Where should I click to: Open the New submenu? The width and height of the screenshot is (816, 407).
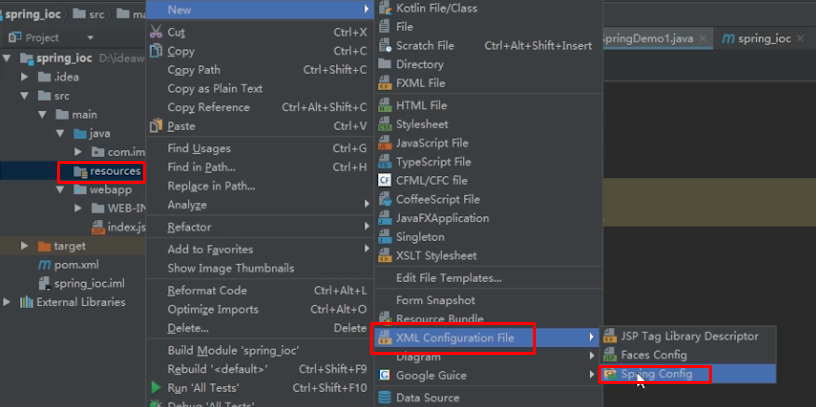(x=260, y=9)
